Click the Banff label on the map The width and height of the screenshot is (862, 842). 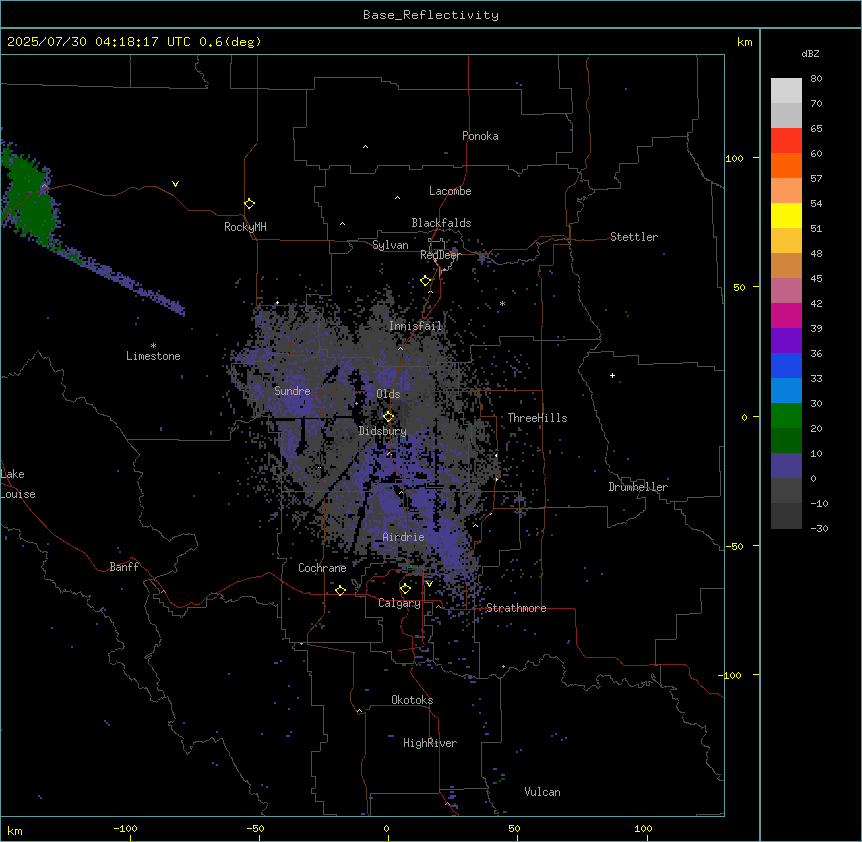point(124,567)
